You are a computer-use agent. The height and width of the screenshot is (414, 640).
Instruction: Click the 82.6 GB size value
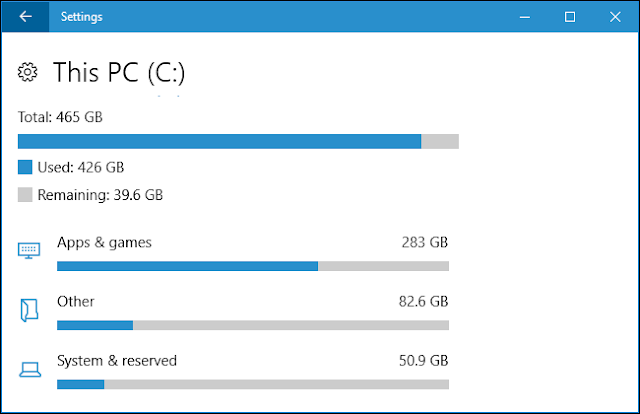click(x=421, y=301)
